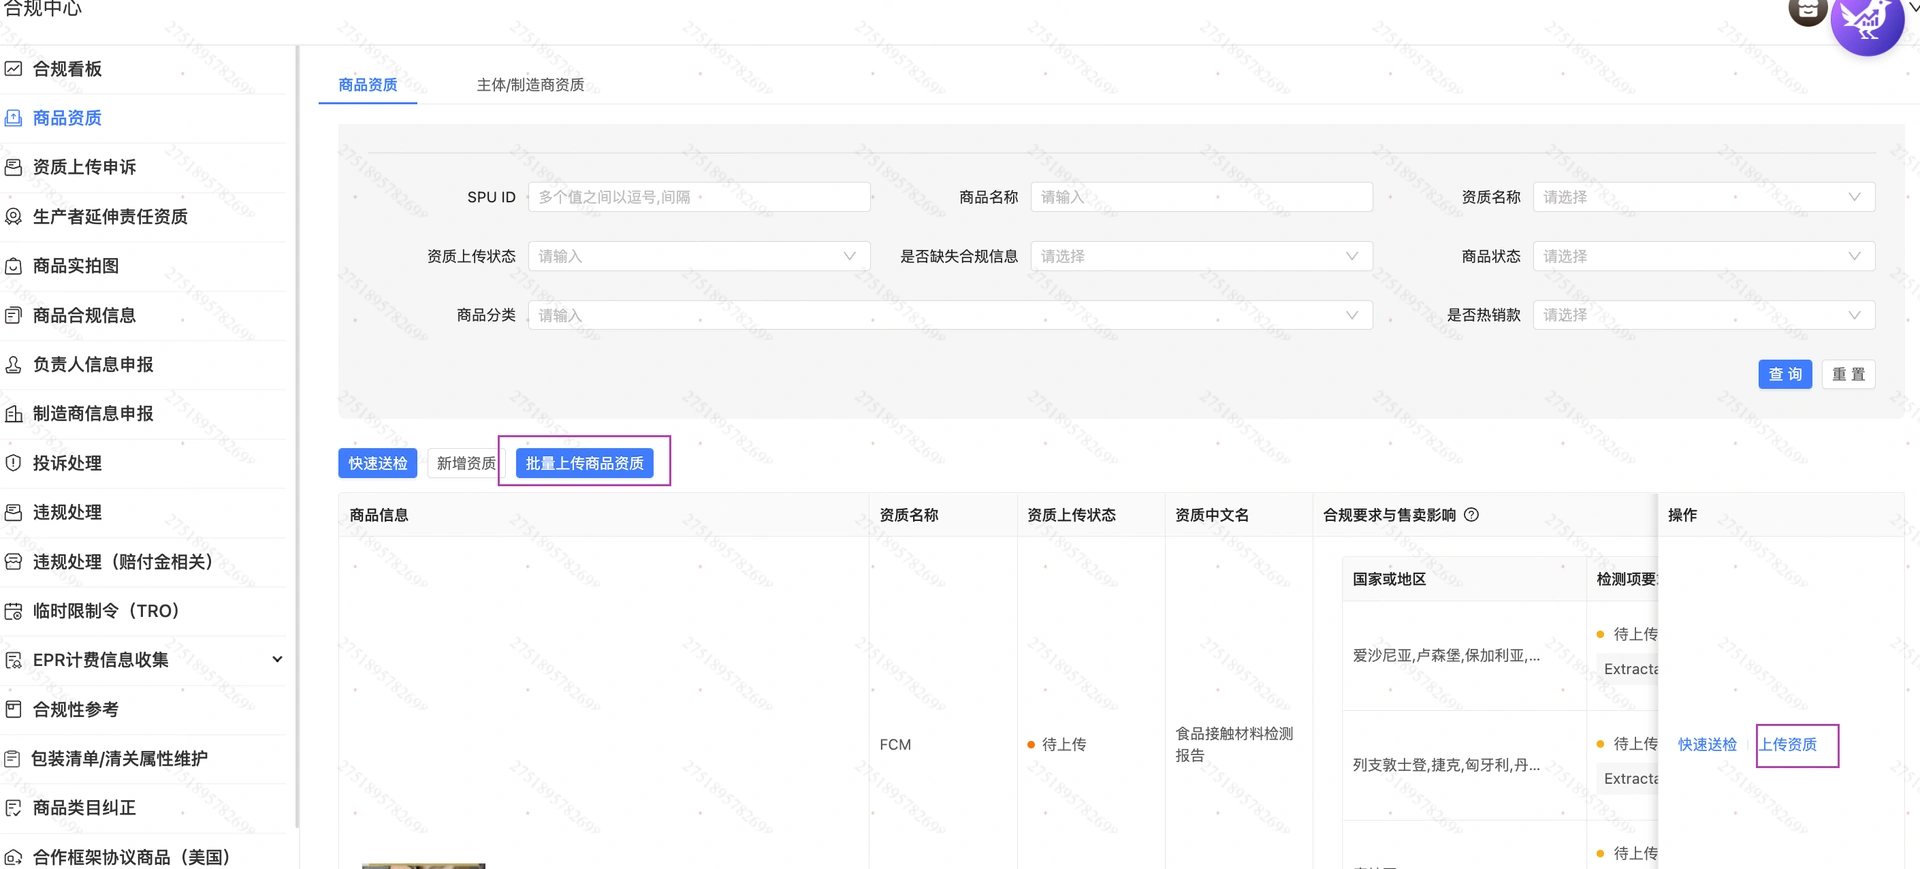Click the 列支敦士登,捷克,匈牙利 region cell

[x=1446, y=765]
